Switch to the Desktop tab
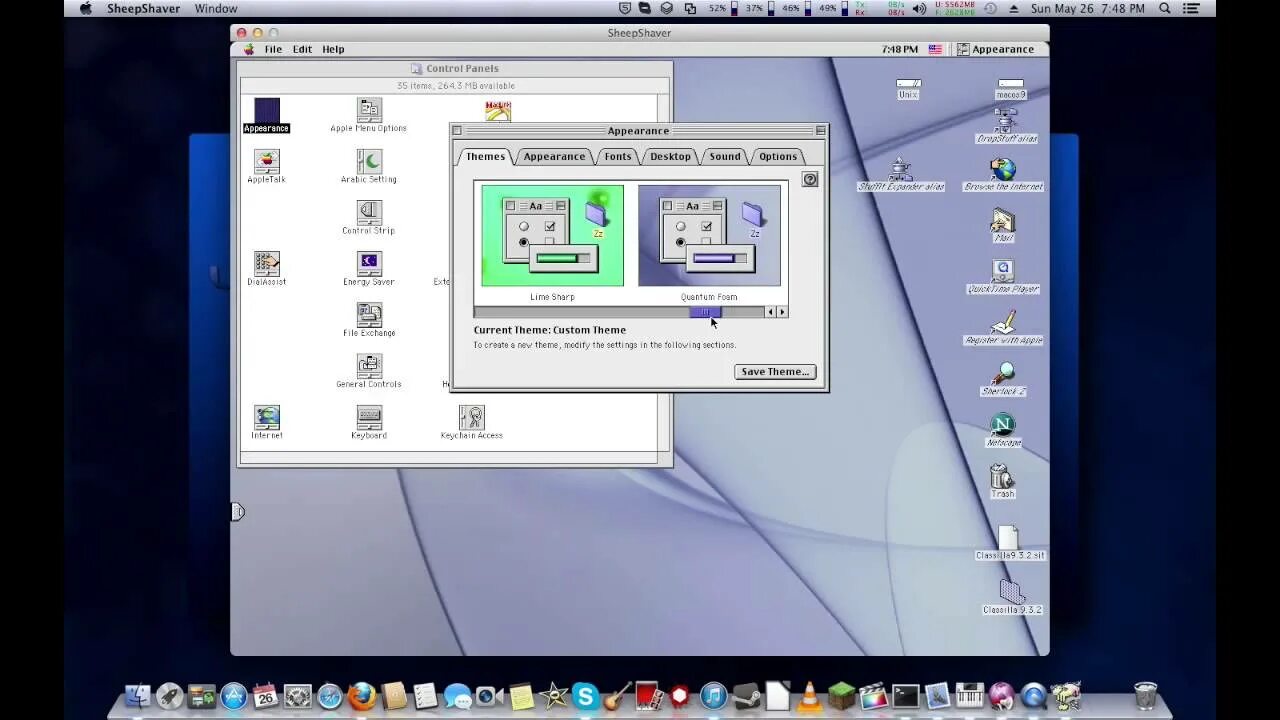This screenshot has height=720, width=1280. (x=670, y=156)
